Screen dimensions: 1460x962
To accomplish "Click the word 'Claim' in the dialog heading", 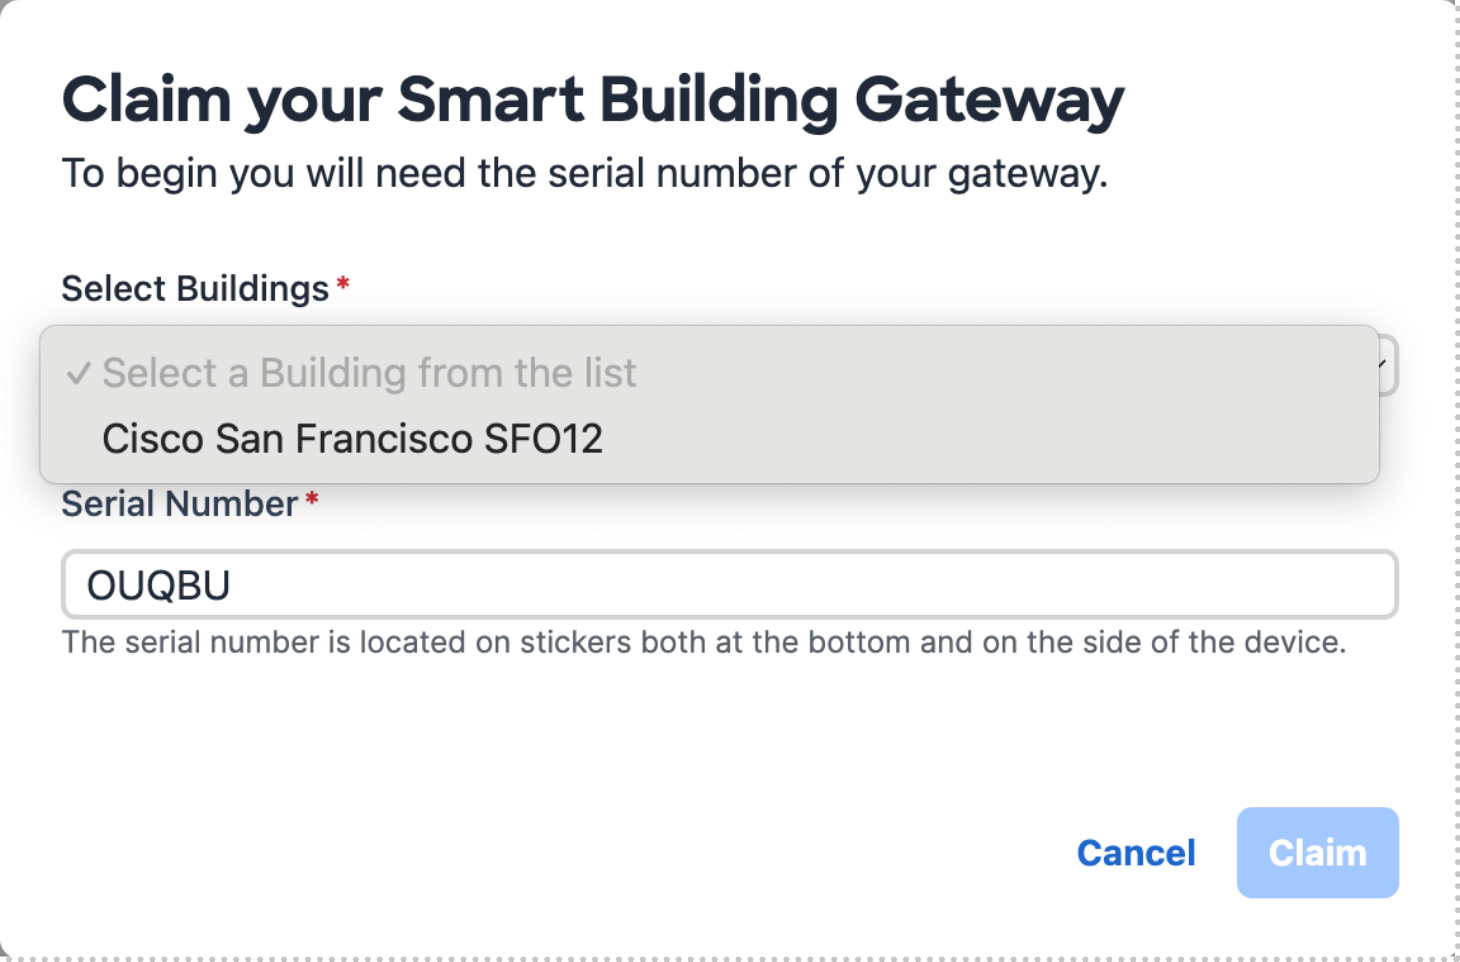I will pyautogui.click(x=146, y=101).
